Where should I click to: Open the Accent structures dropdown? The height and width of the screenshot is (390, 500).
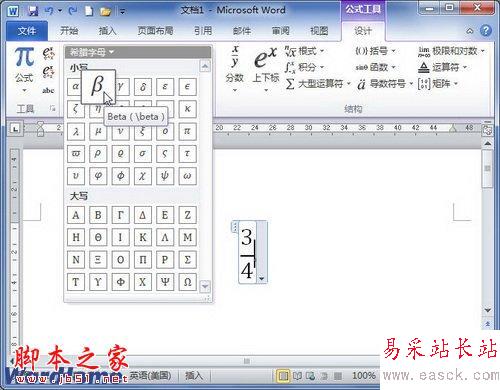[385, 84]
